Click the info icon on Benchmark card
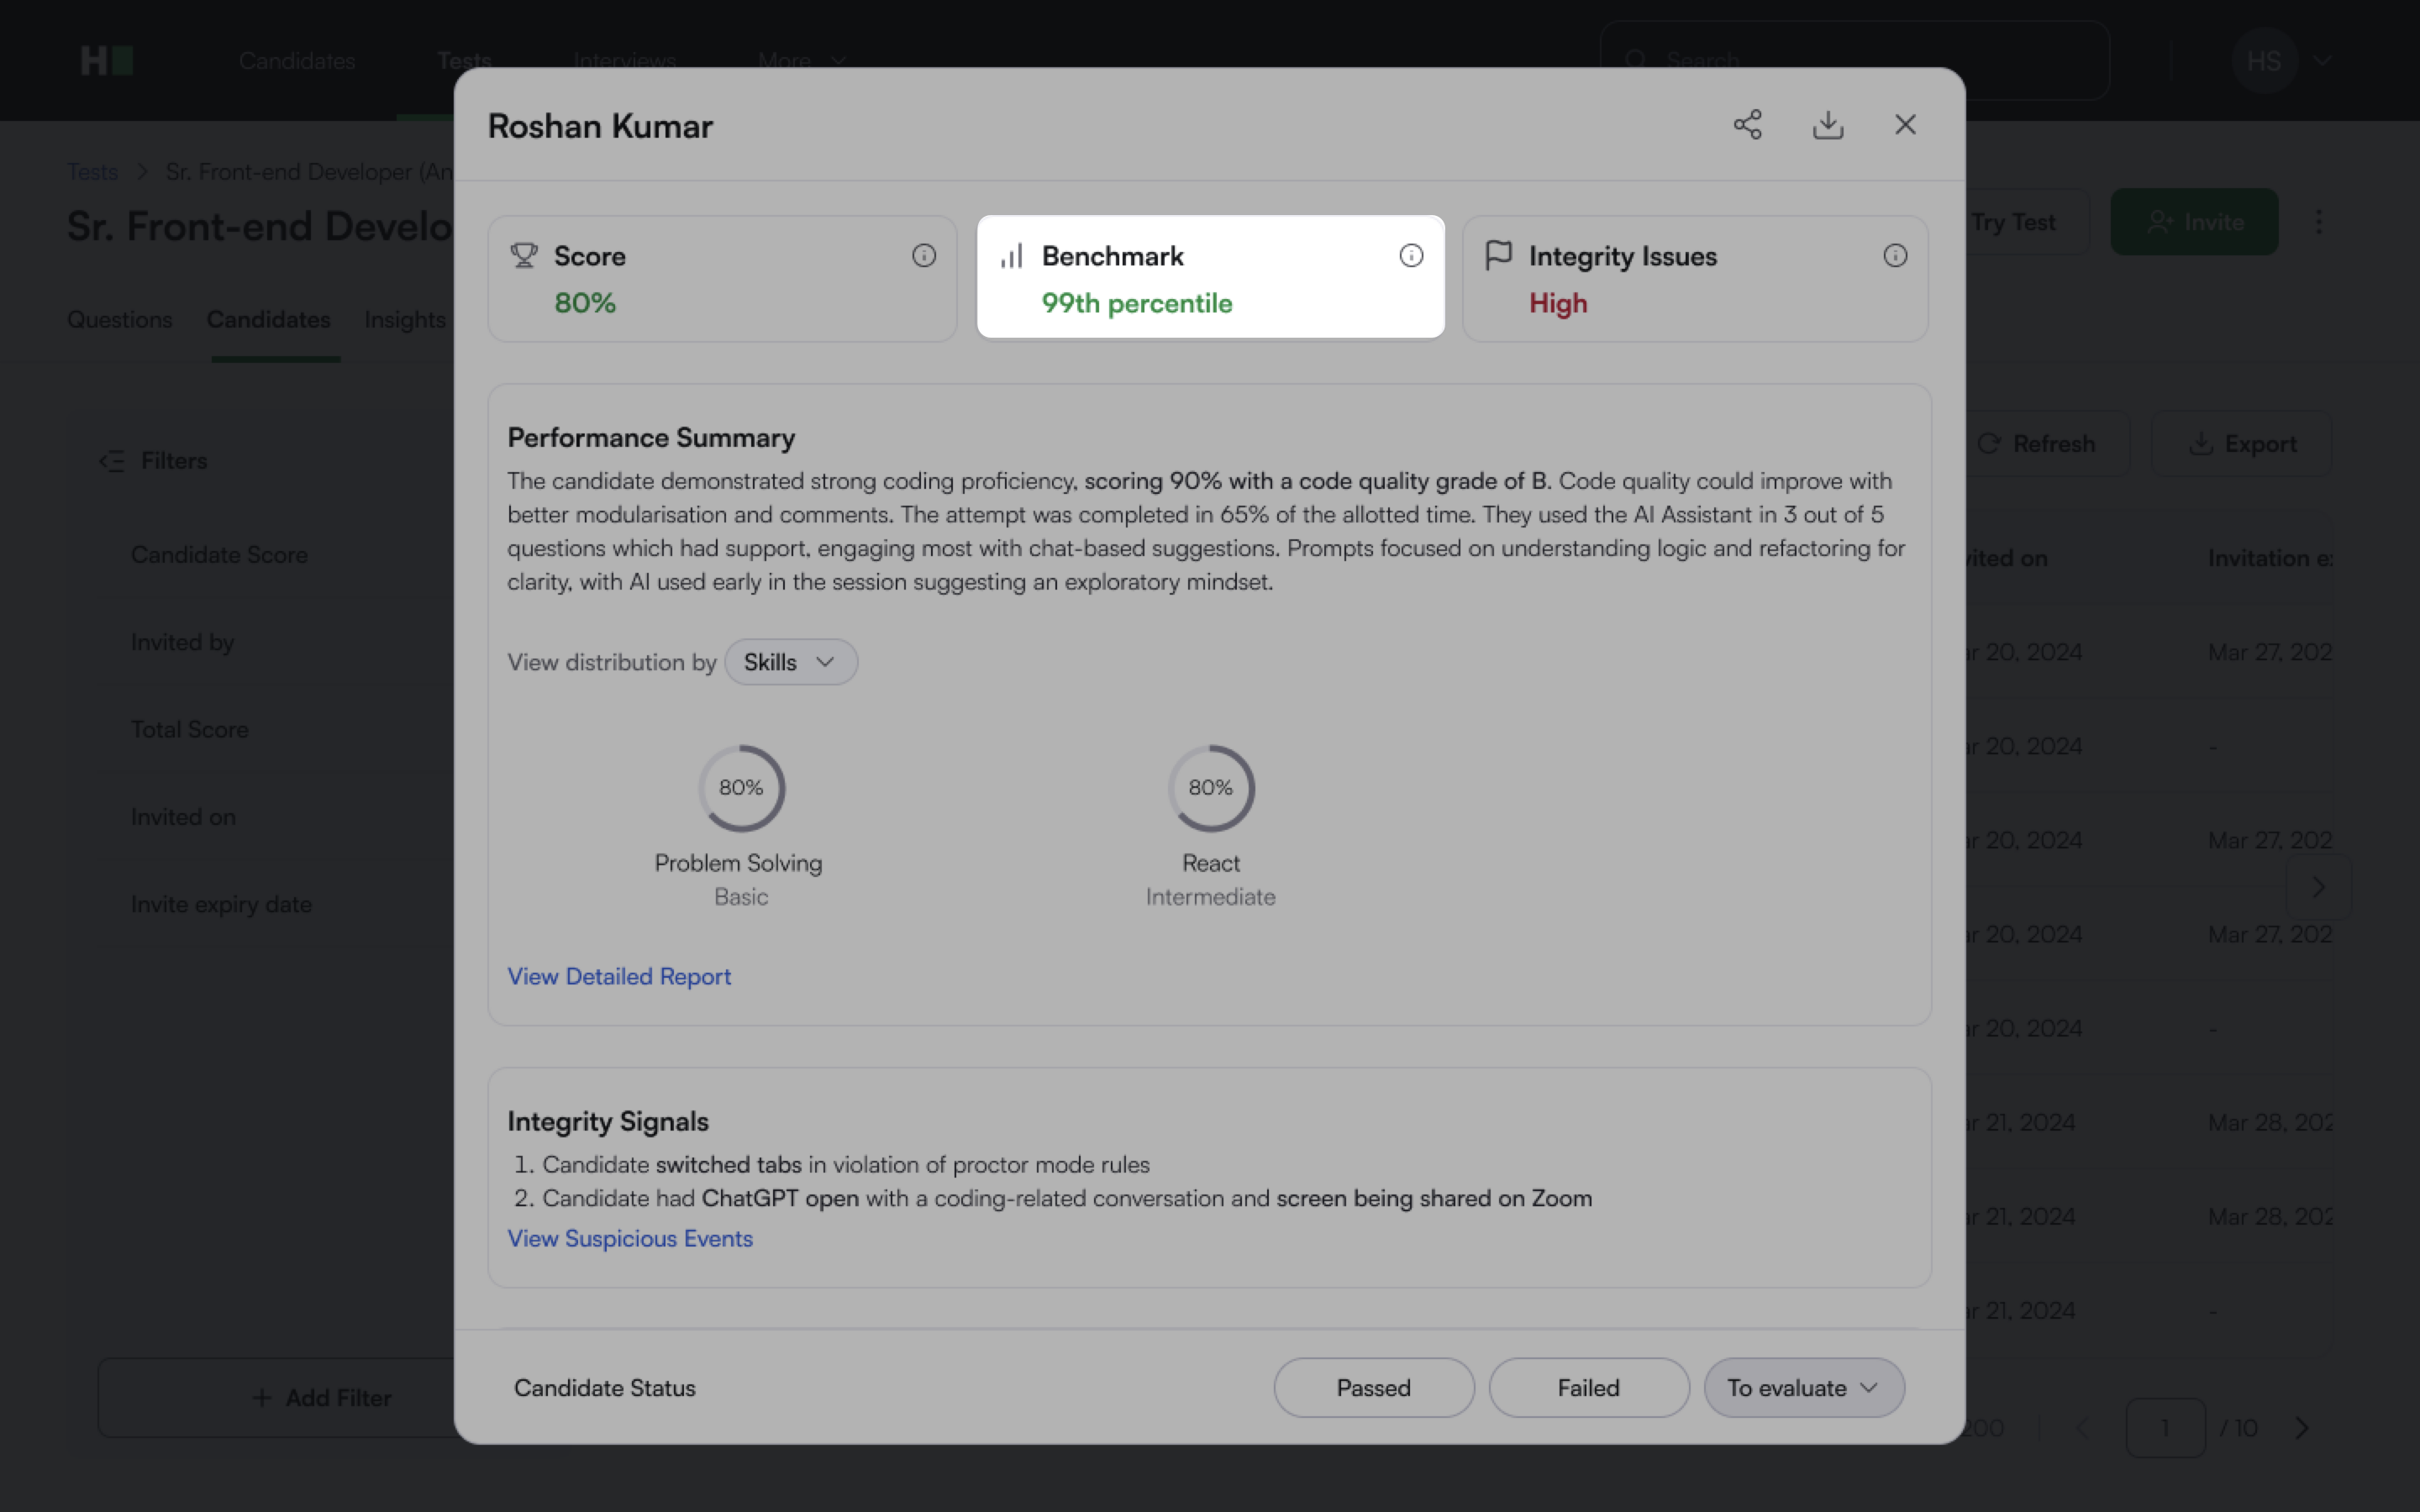The image size is (2420, 1512). (x=1411, y=256)
